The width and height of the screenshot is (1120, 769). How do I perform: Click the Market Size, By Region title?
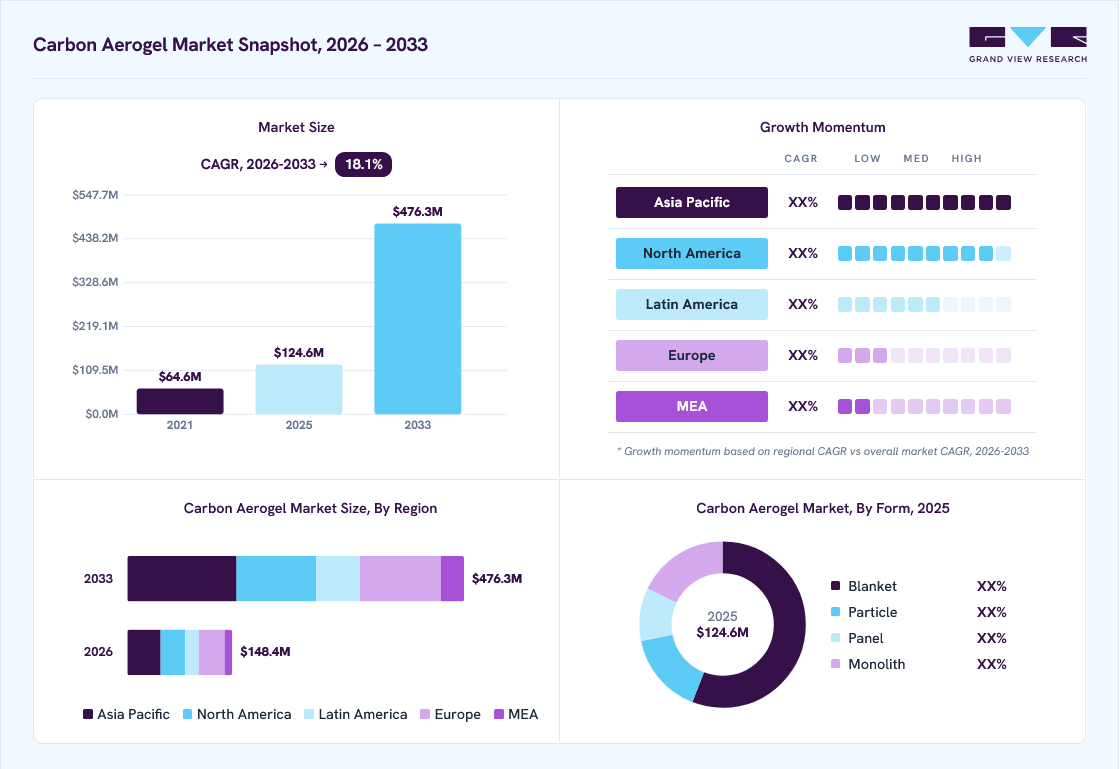click(x=310, y=508)
